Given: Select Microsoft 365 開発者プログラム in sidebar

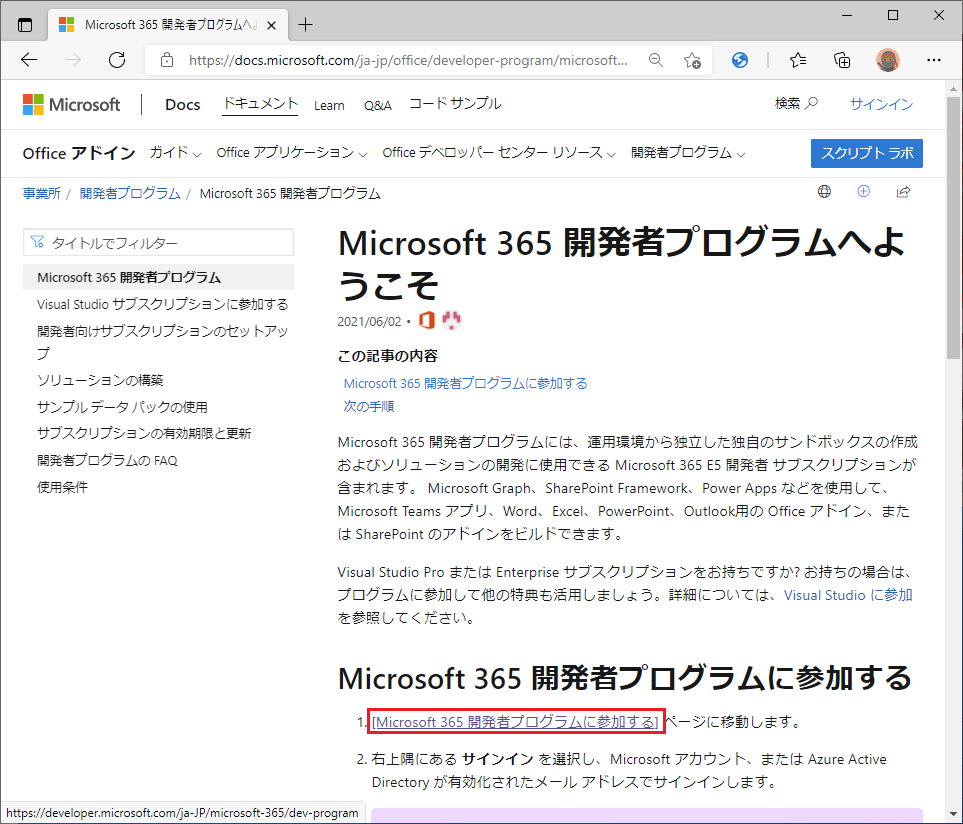Looking at the screenshot, I should coord(158,277).
